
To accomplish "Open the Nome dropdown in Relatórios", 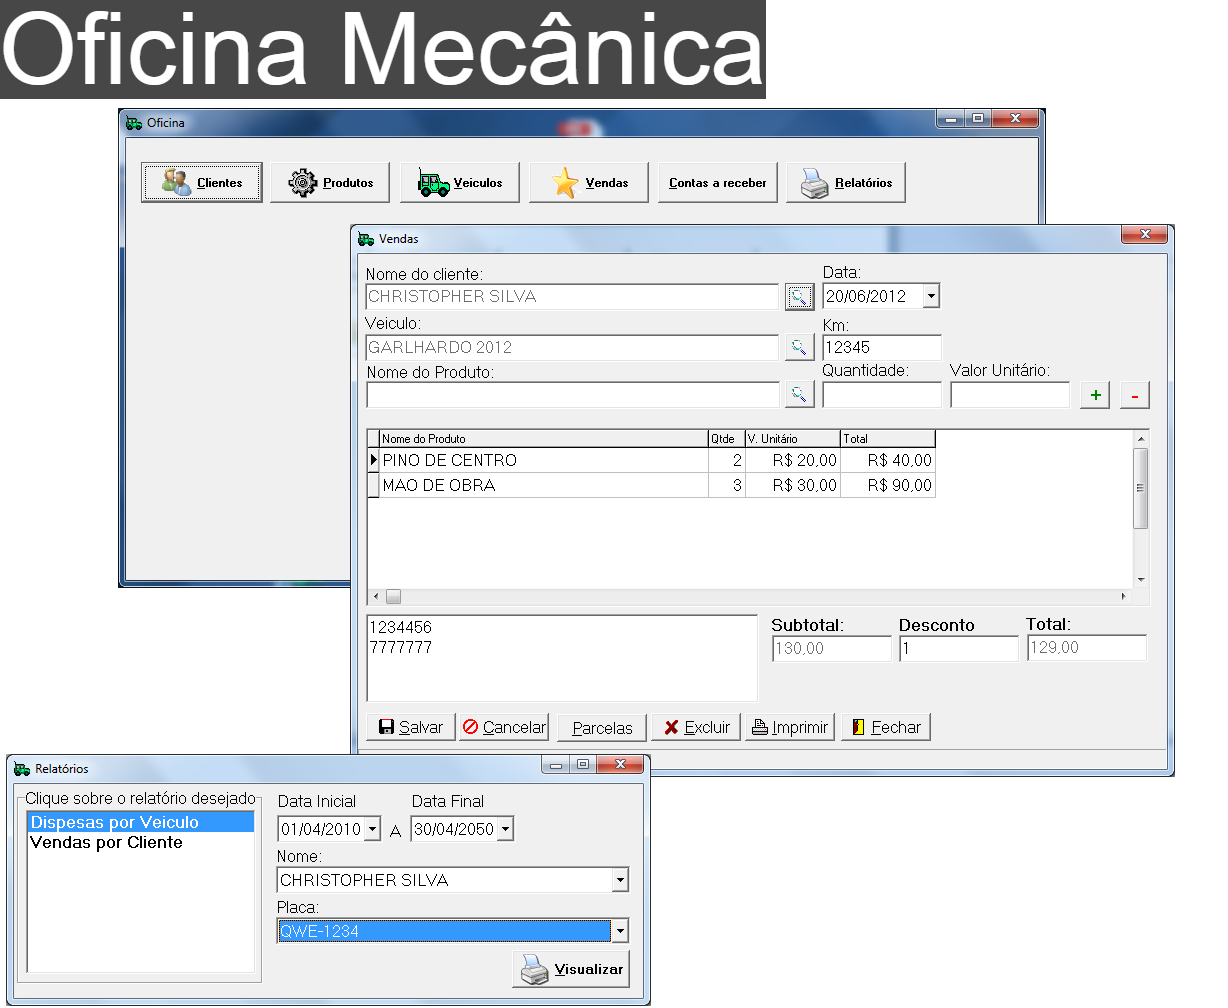I will point(620,881).
